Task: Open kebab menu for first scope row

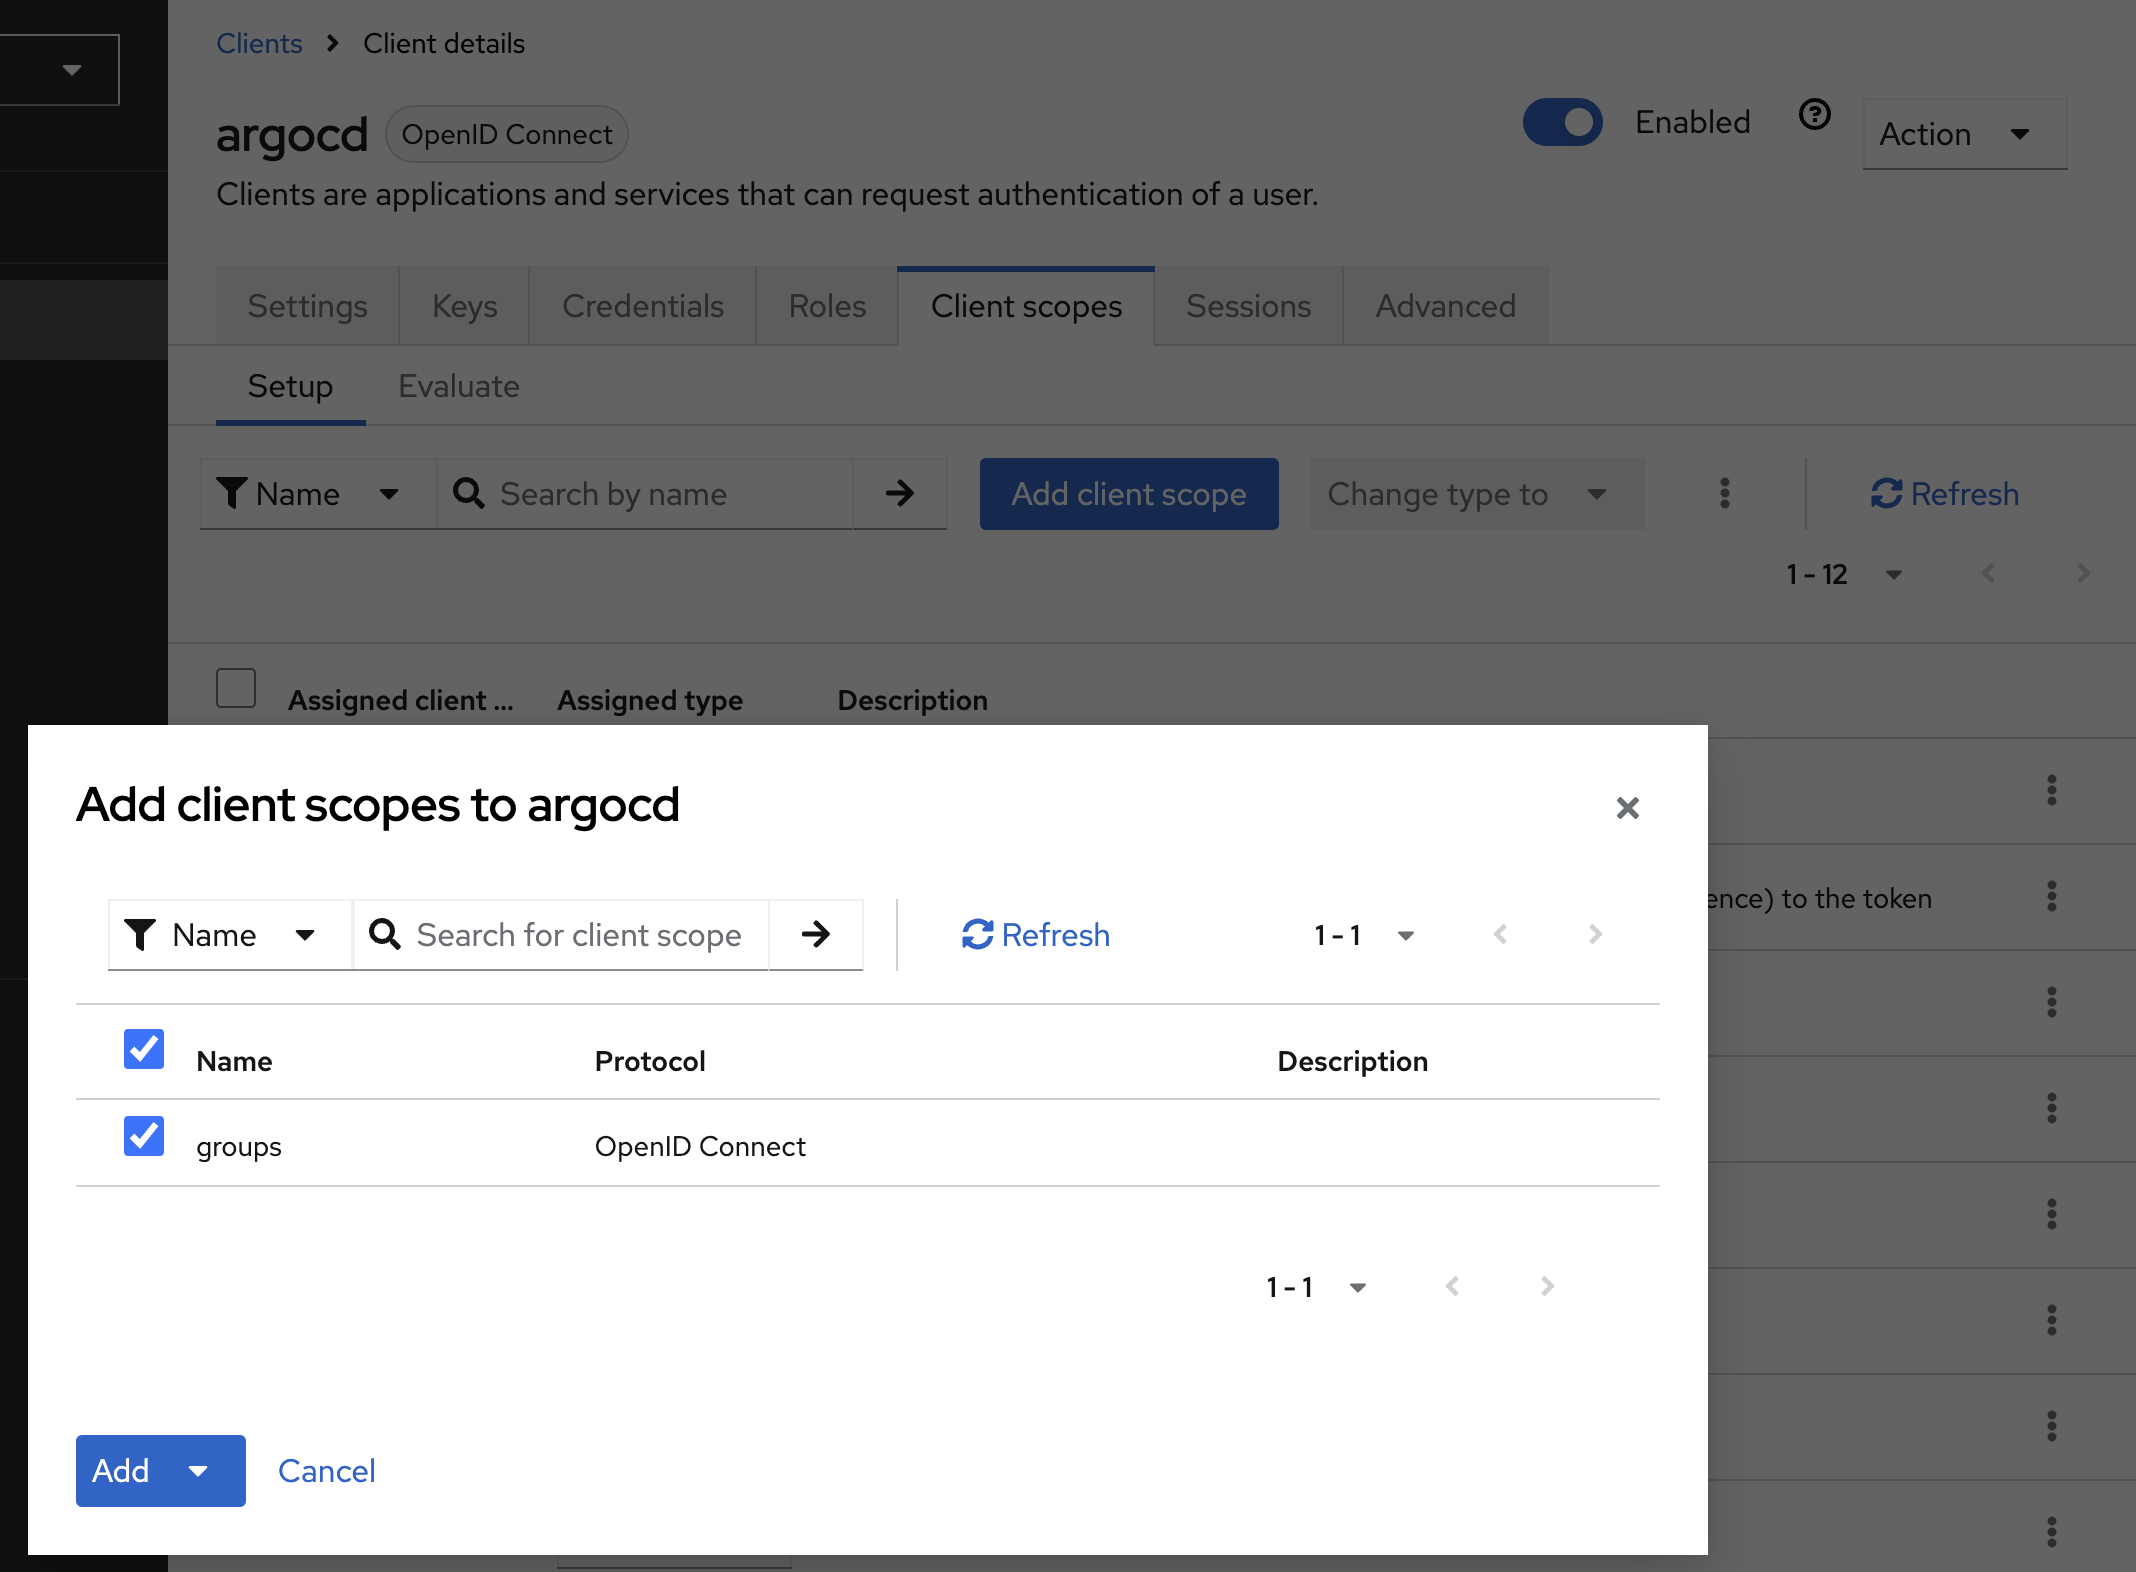Action: click(x=2052, y=790)
